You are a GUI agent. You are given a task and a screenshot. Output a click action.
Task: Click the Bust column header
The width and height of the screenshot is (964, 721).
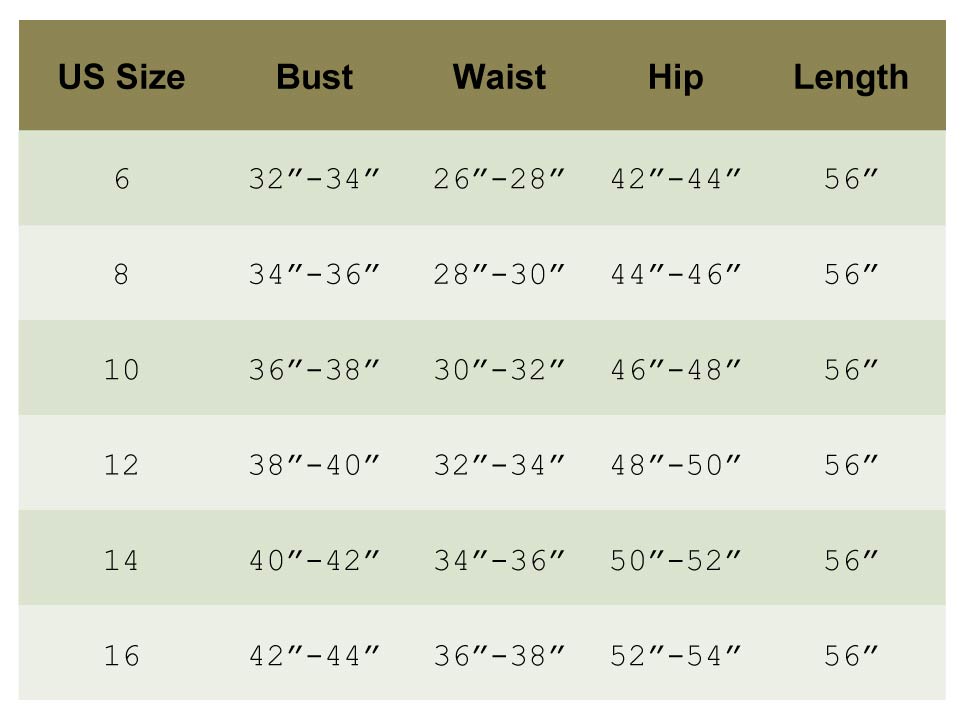click(315, 77)
